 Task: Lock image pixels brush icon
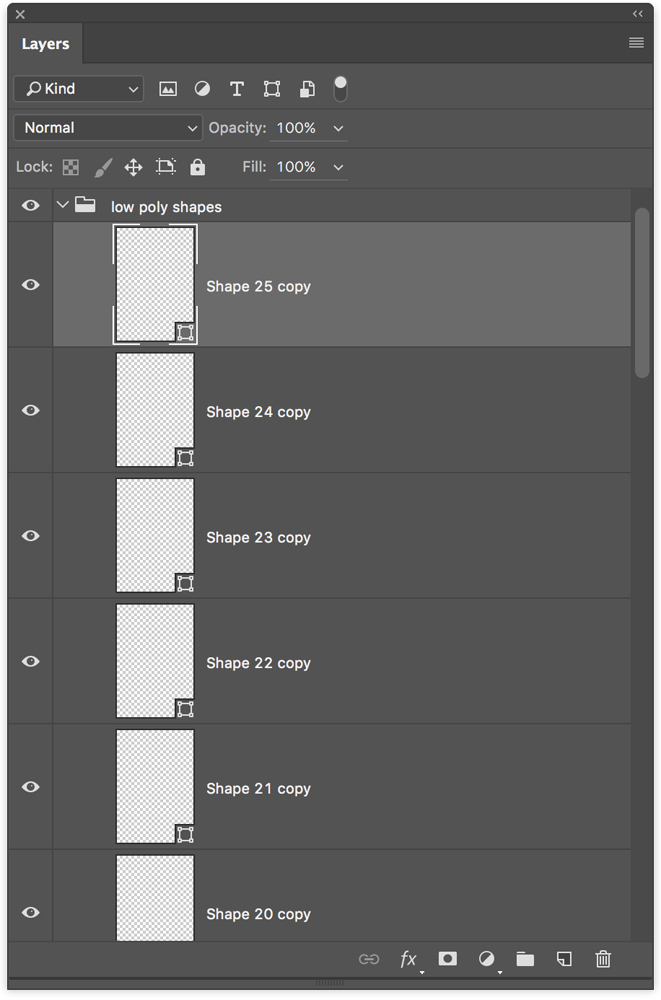click(103, 167)
